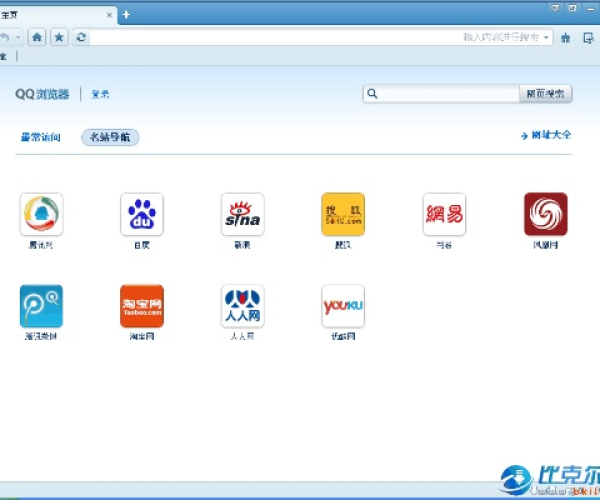This screenshot has height=500, width=600.
Task: Open the dark red Phoenix (ifeng) tile
Action: [546, 214]
